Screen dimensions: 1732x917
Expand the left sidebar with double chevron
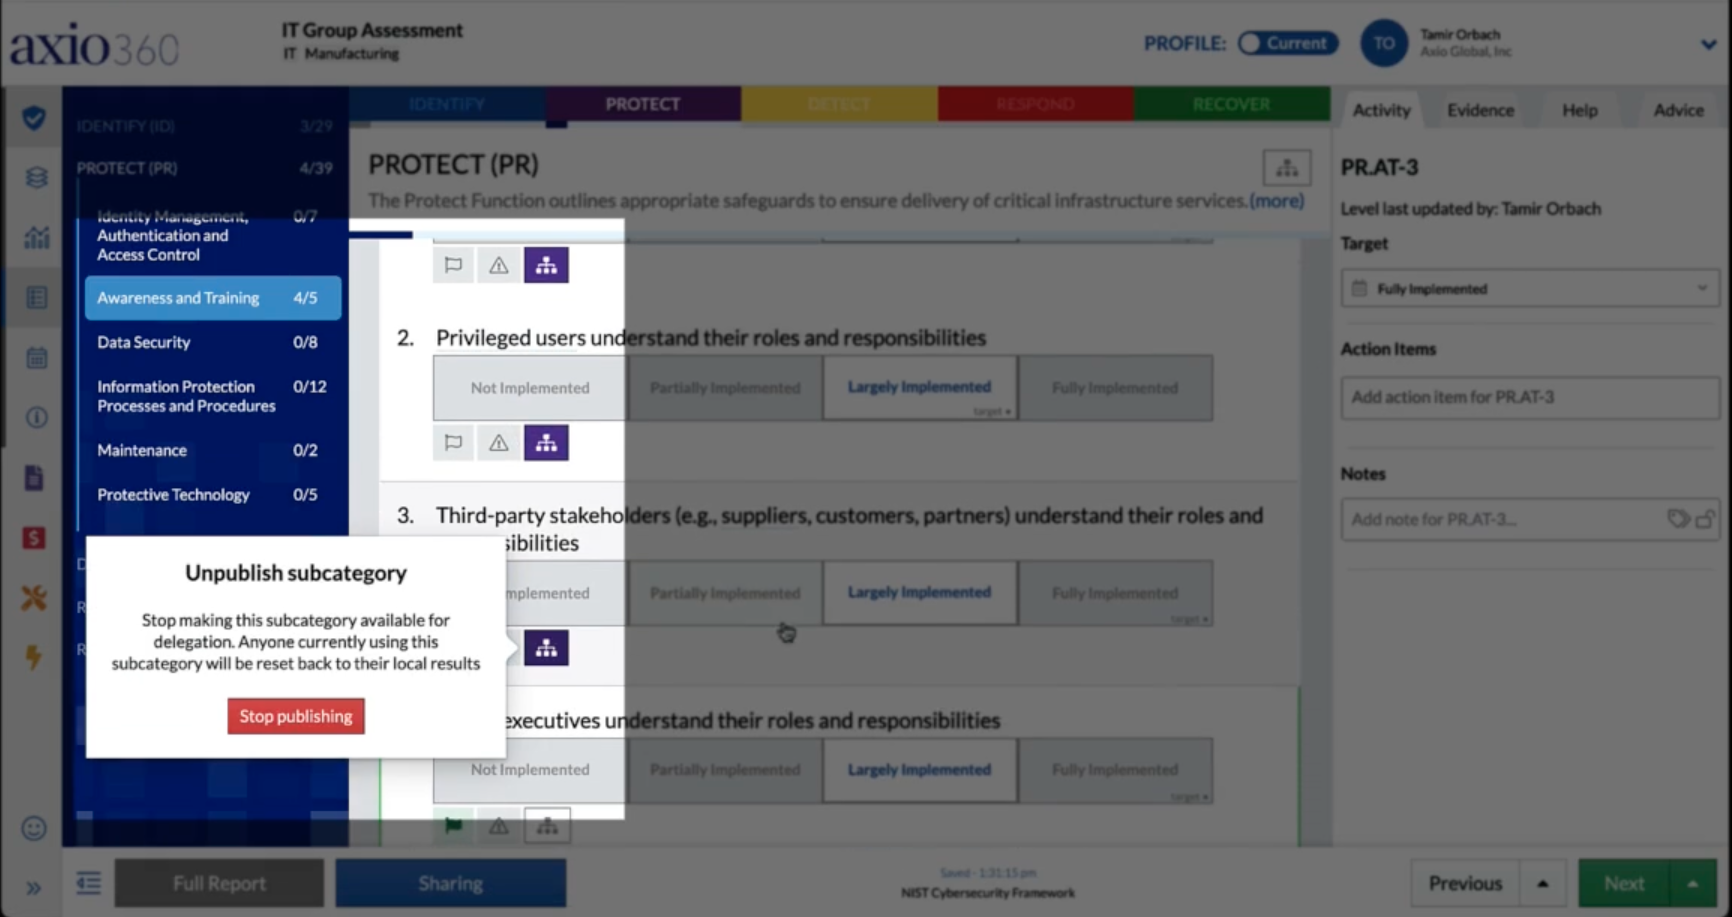tap(33, 888)
